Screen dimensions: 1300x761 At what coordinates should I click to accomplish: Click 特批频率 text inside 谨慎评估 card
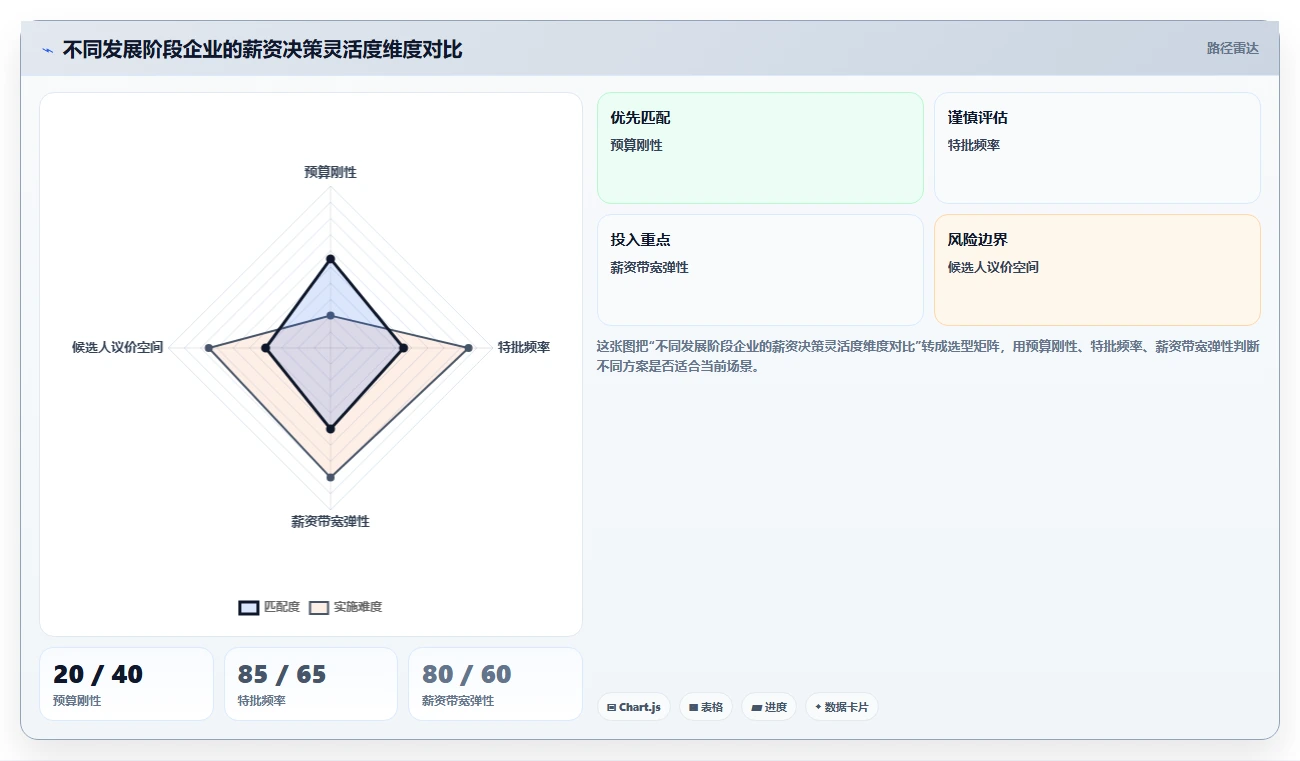point(974,145)
